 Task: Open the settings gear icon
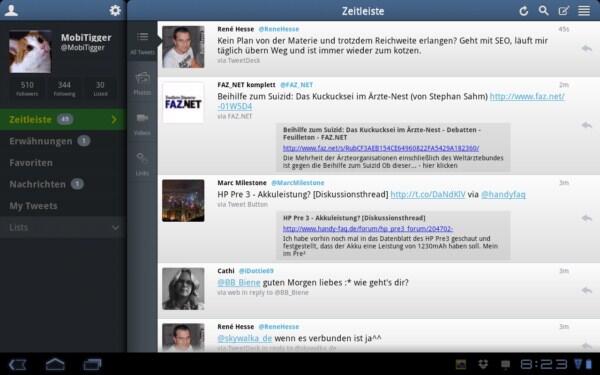click(115, 10)
